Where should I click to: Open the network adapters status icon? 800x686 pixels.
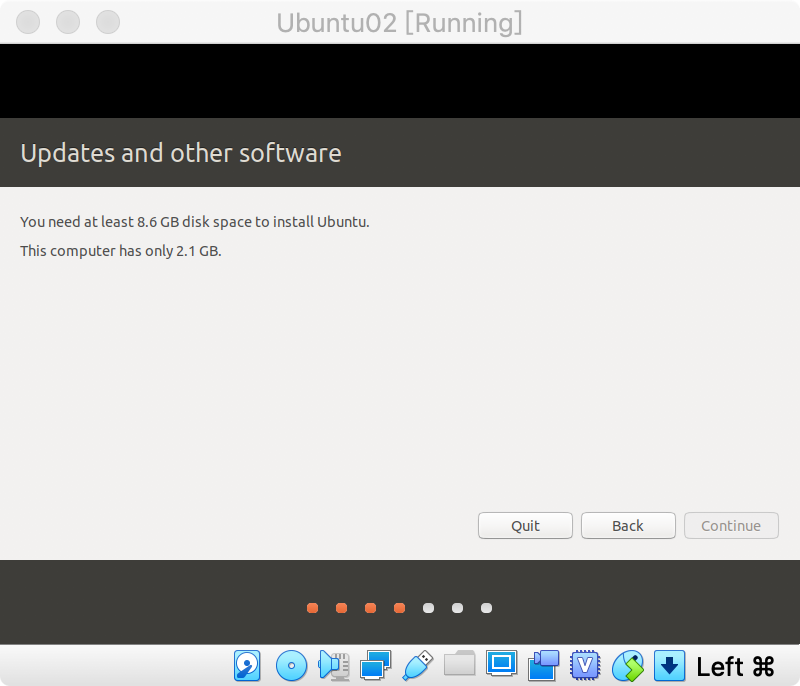click(376, 666)
